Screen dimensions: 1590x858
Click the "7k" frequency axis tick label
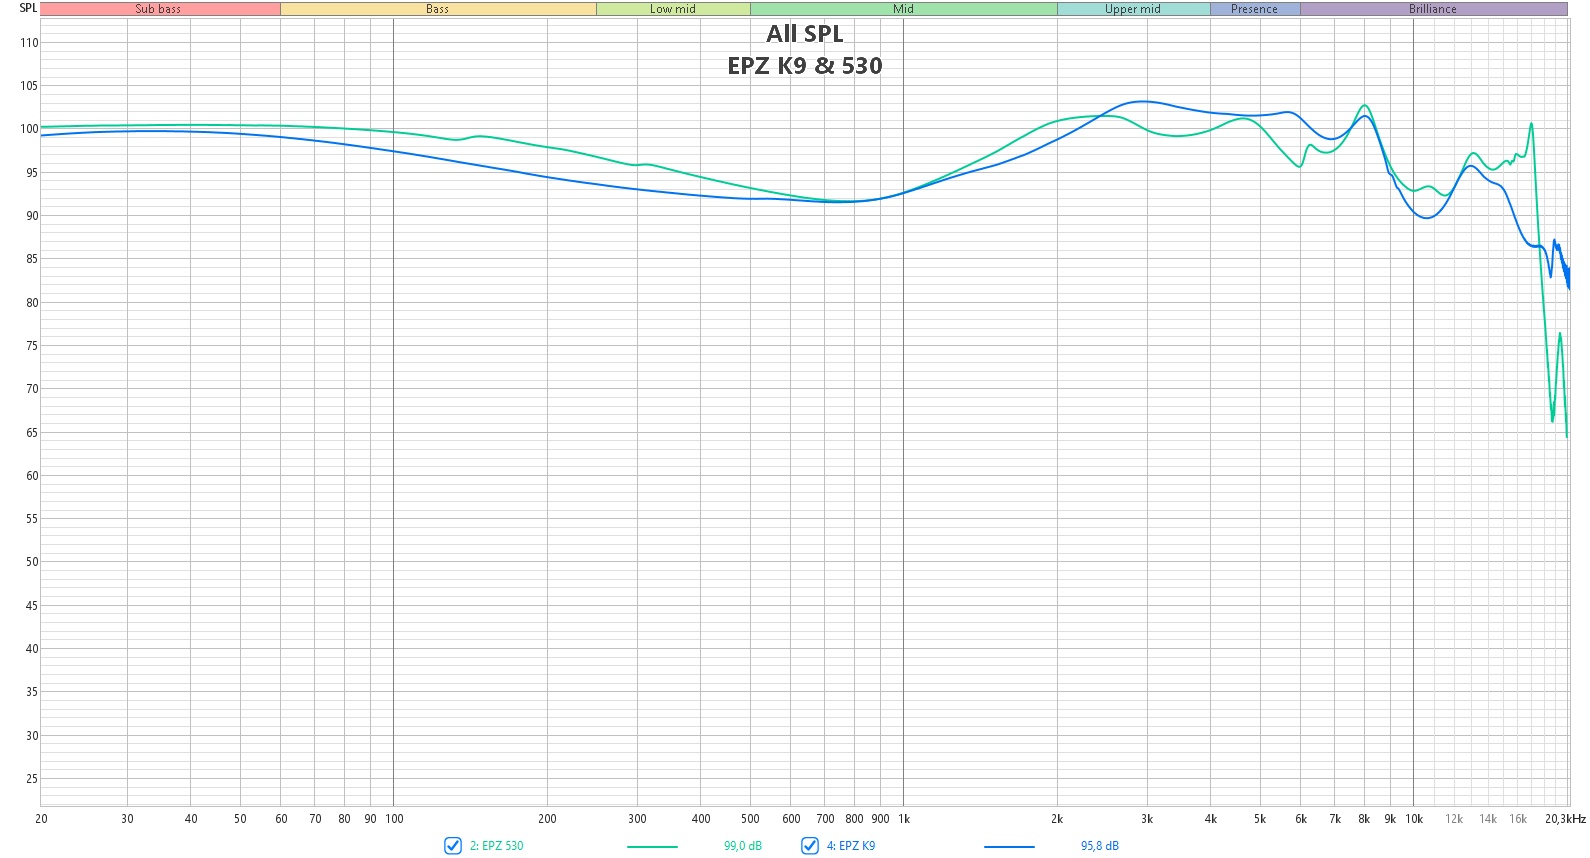(x=1335, y=819)
